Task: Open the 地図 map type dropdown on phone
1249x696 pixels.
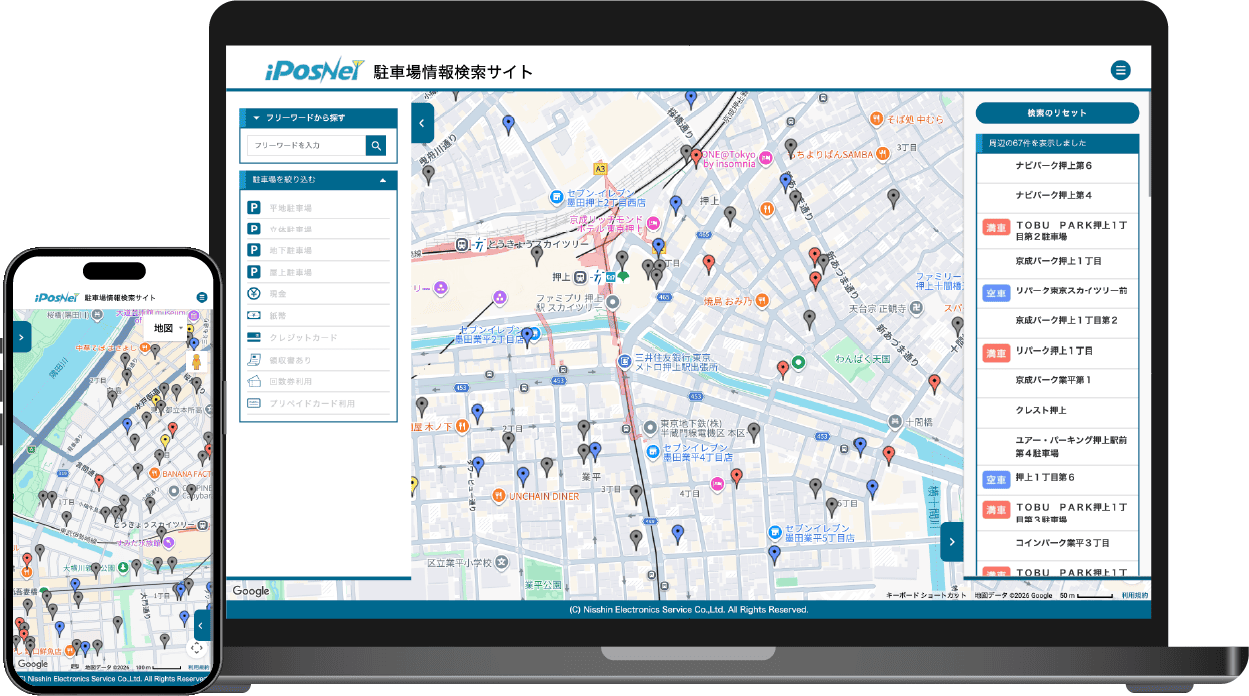Action: click(167, 328)
